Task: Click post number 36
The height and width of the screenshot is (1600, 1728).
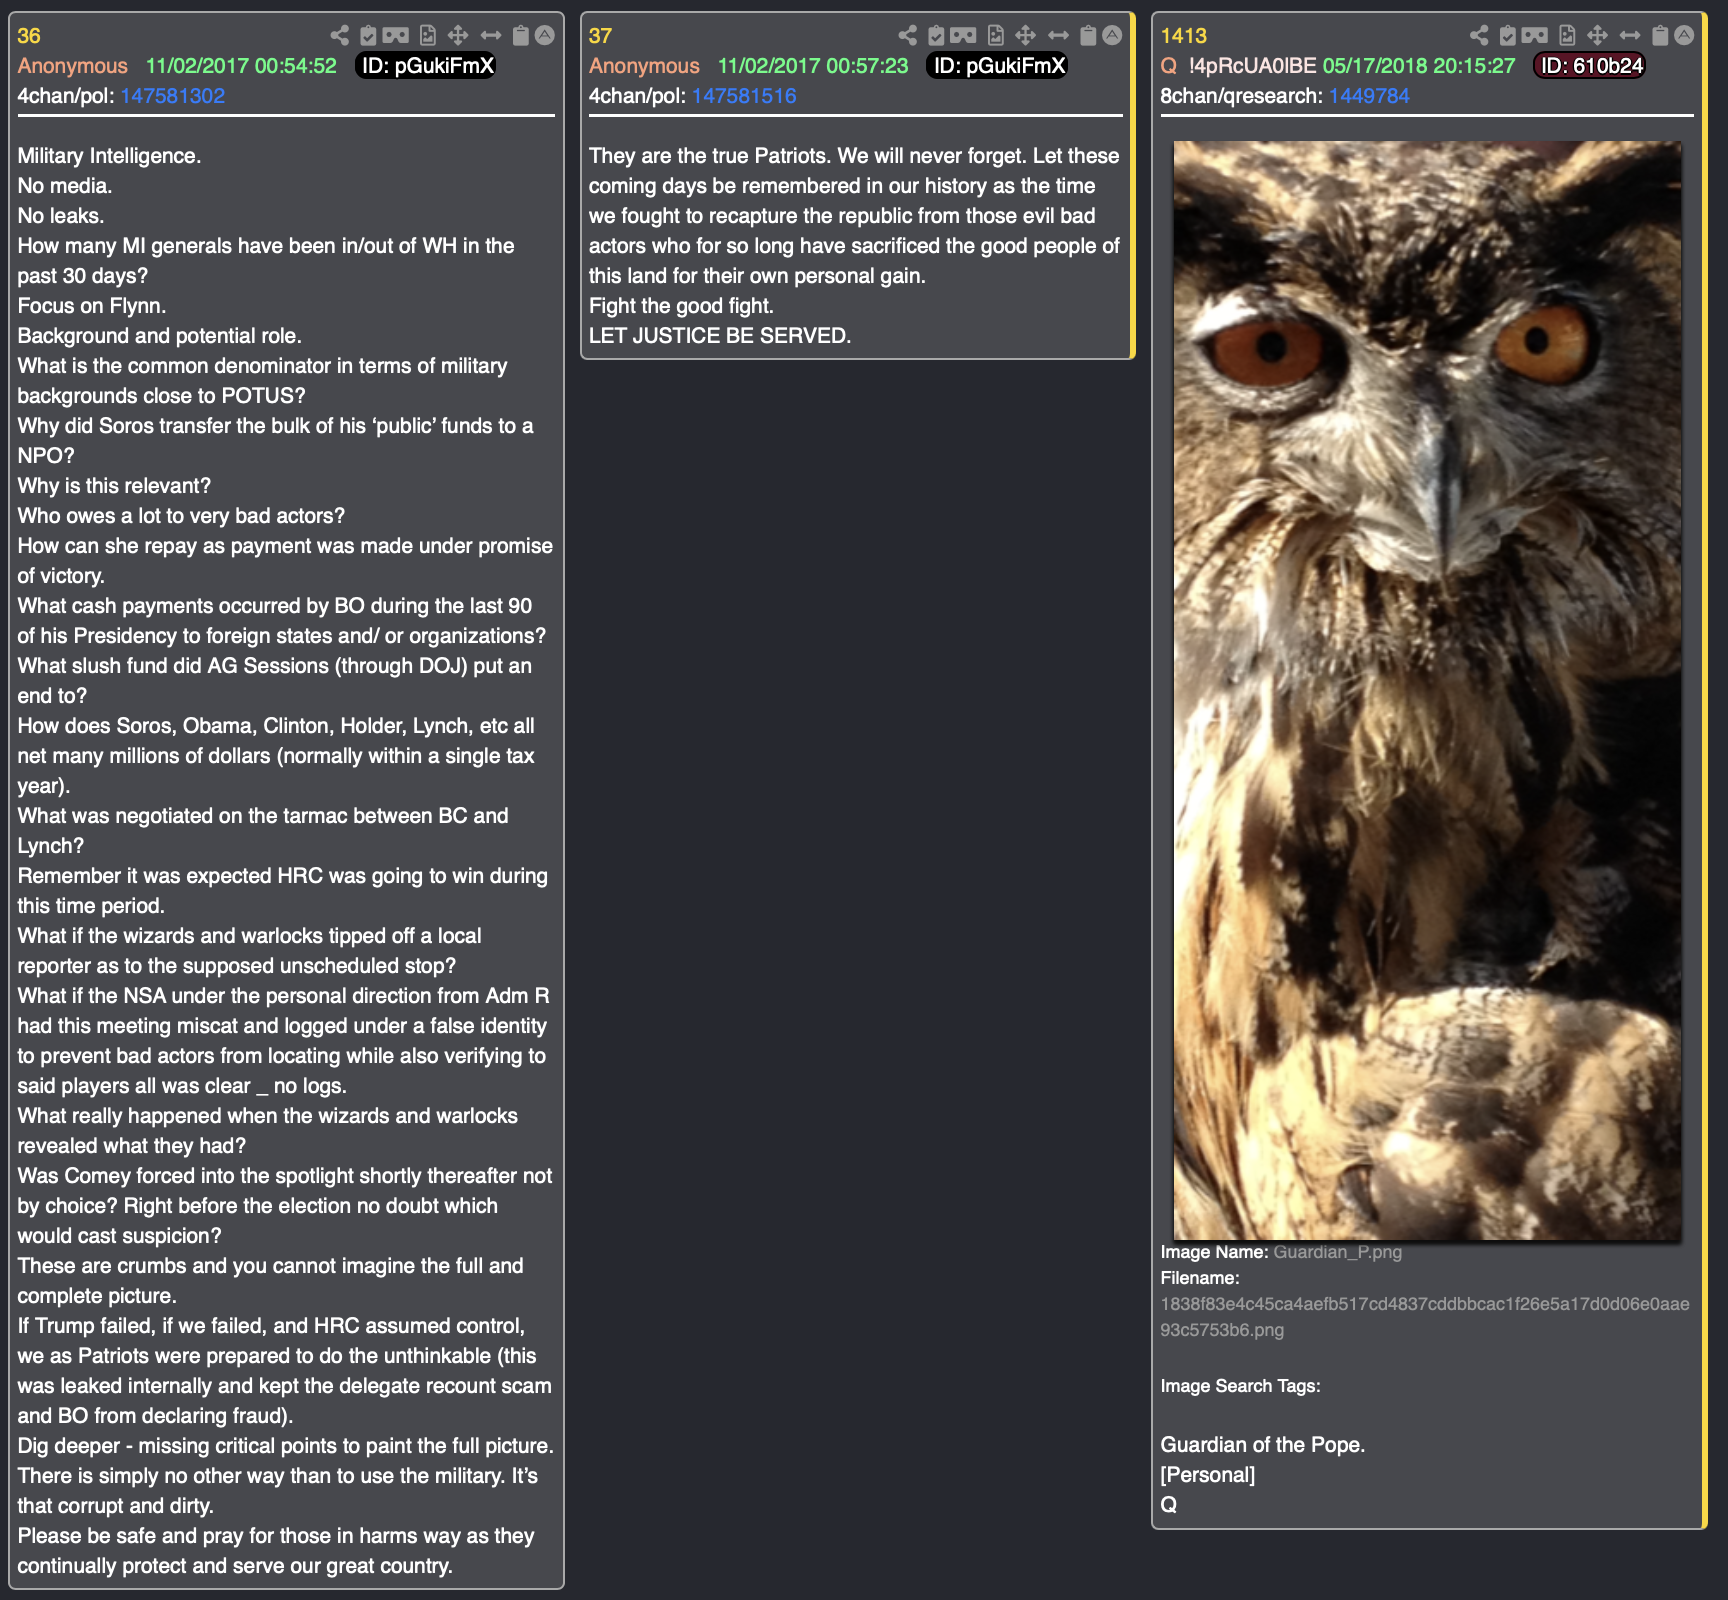Action: pyautogui.click(x=29, y=36)
